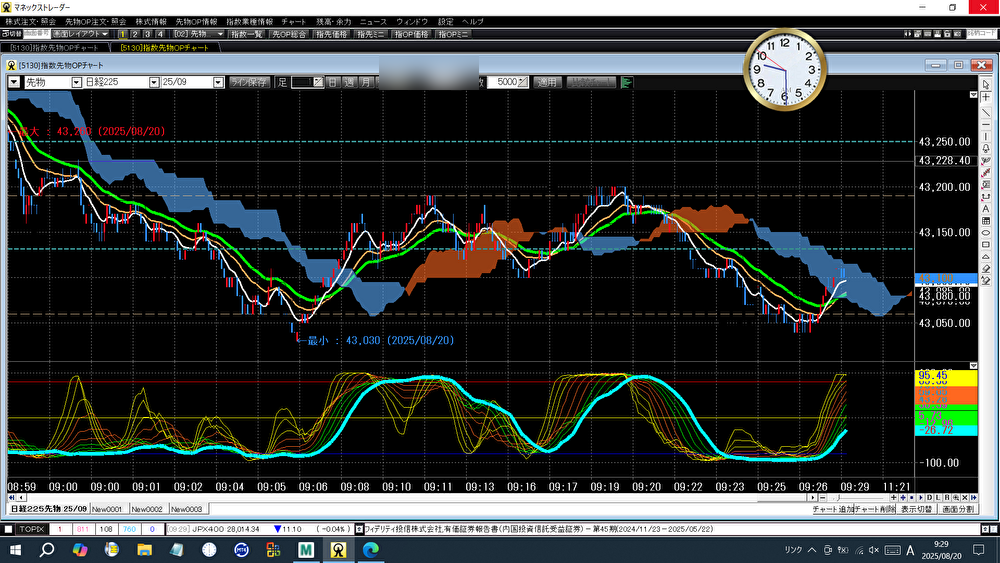Open Microsoft Edge from the taskbar

[371, 549]
